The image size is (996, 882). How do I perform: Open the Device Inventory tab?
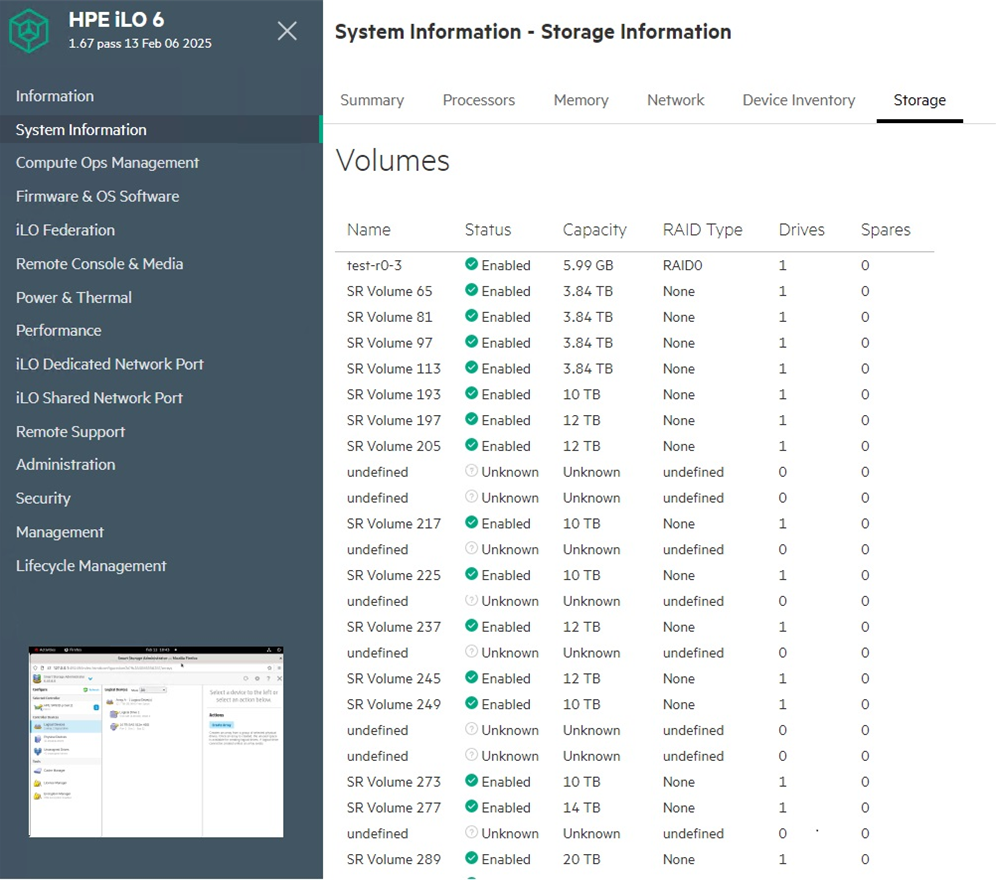tap(799, 100)
